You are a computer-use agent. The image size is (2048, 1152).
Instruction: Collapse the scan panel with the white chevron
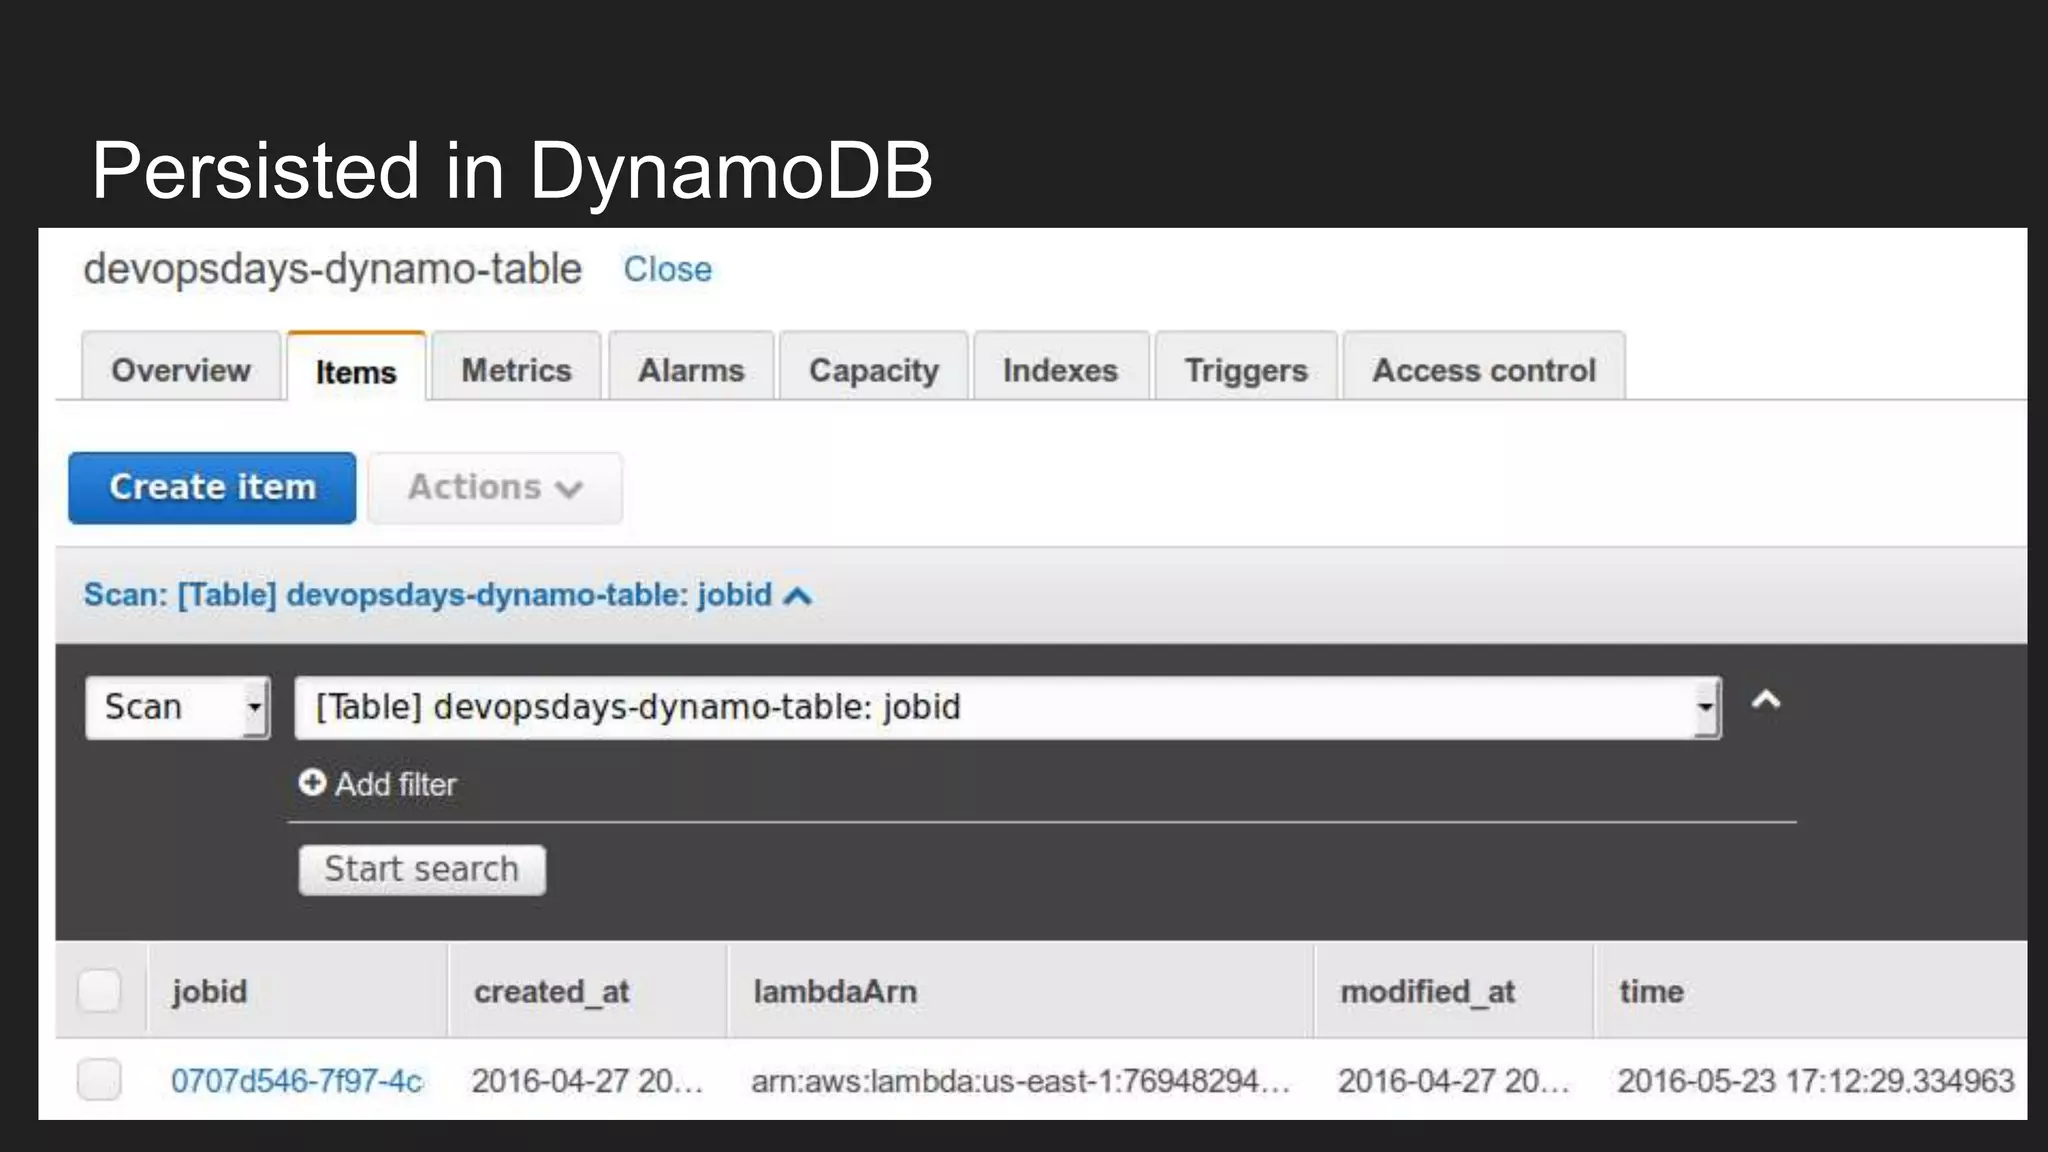click(x=1766, y=700)
